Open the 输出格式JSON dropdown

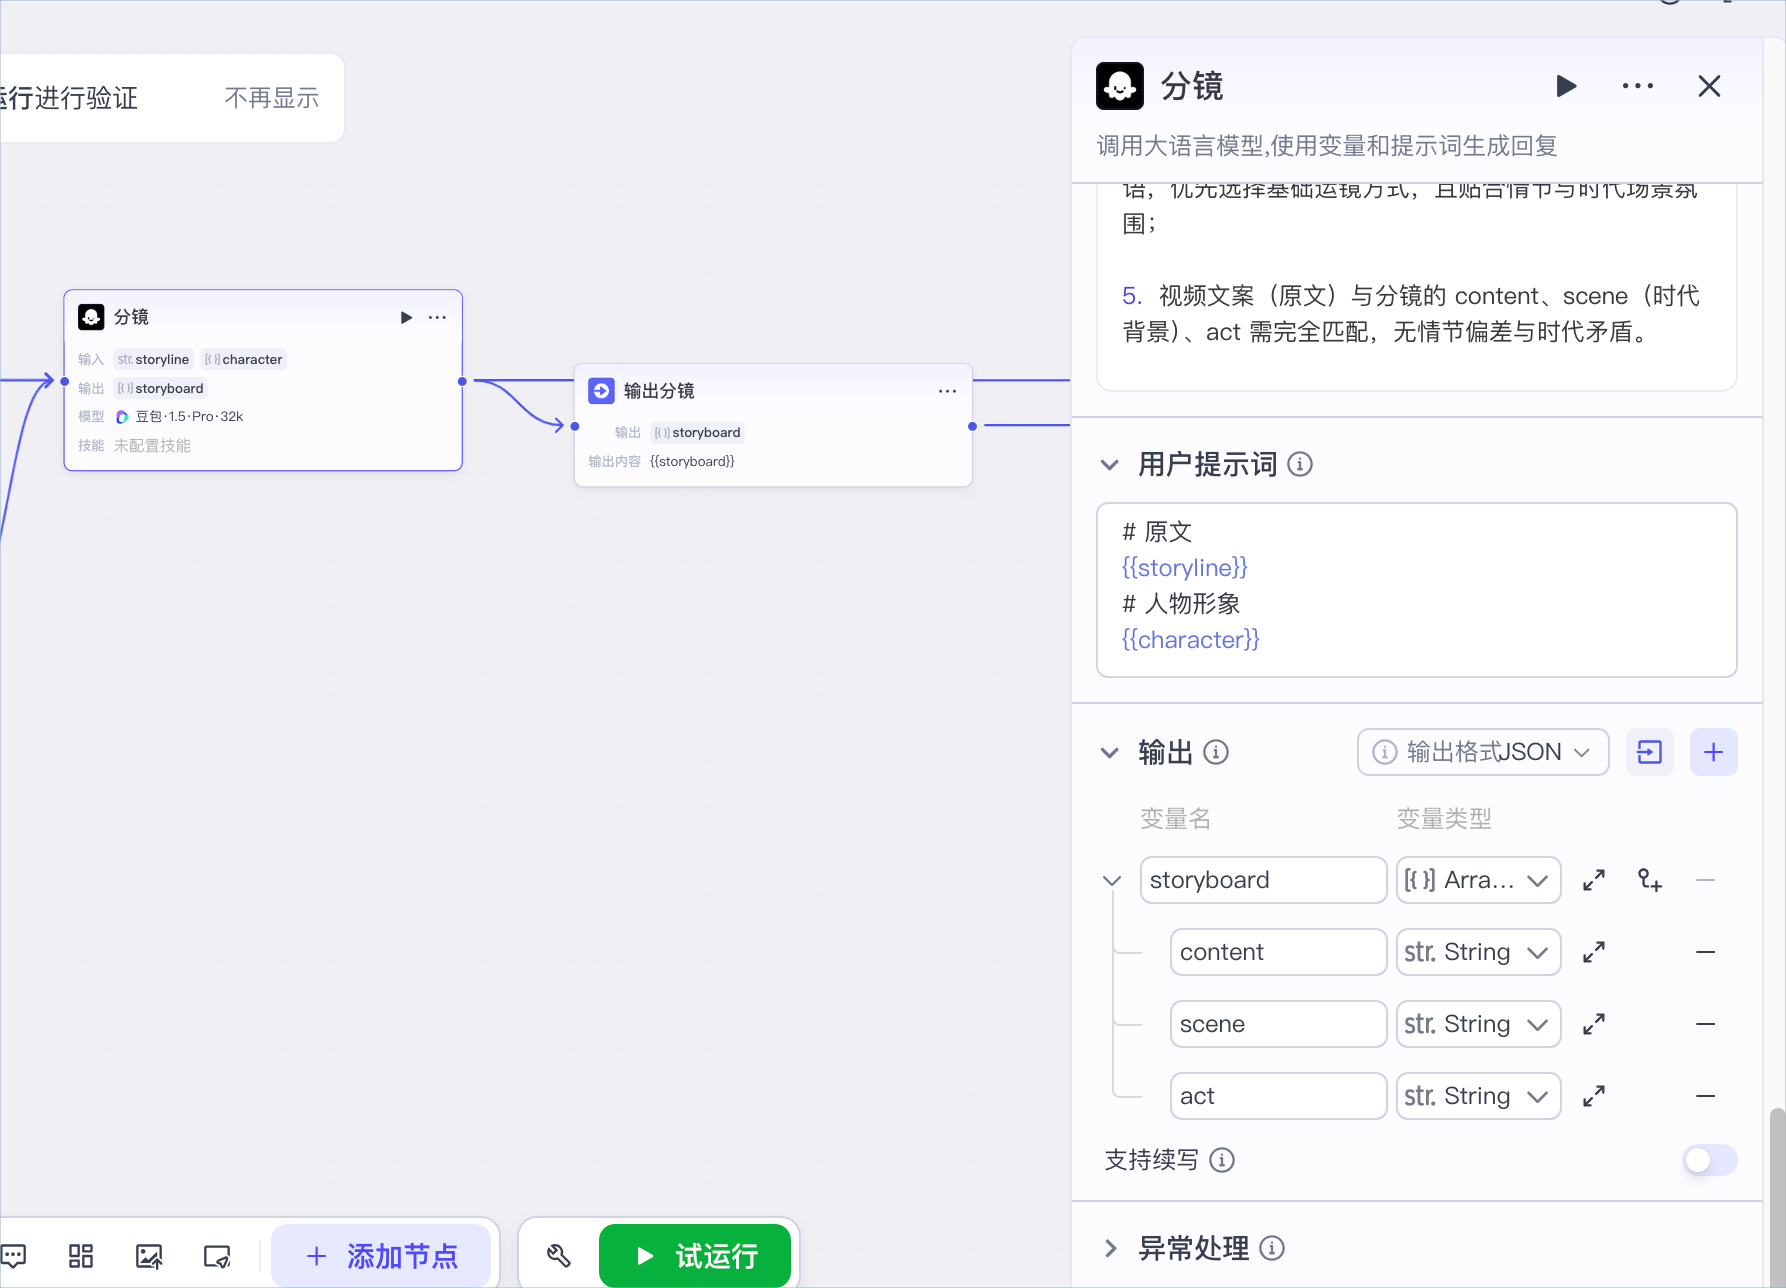click(x=1483, y=752)
